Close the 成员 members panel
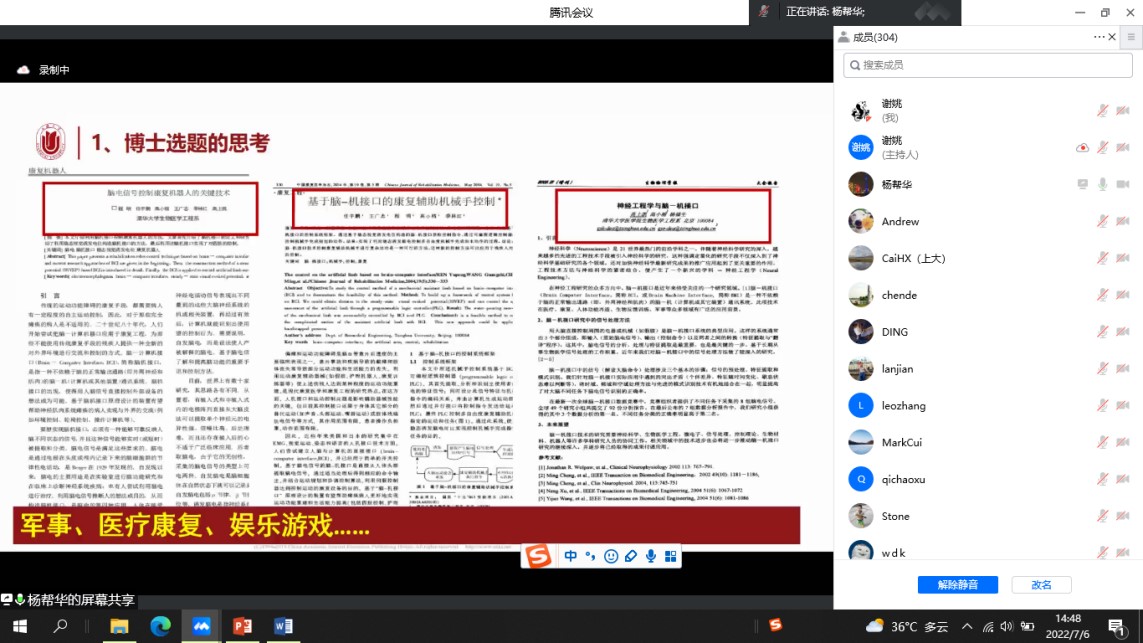This screenshot has height=643, width=1143. point(1113,37)
